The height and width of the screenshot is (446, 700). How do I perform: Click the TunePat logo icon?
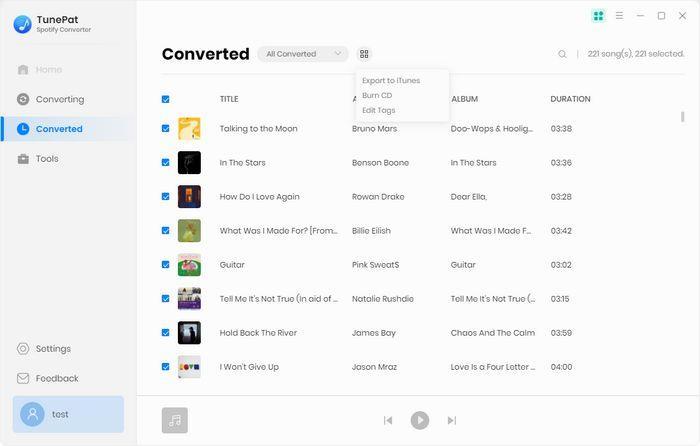click(22, 24)
